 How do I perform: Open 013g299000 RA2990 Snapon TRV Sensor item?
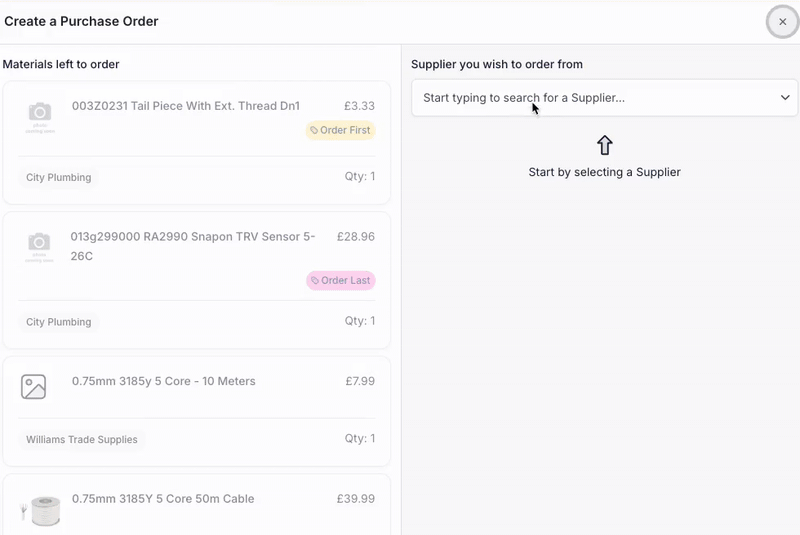coord(192,237)
